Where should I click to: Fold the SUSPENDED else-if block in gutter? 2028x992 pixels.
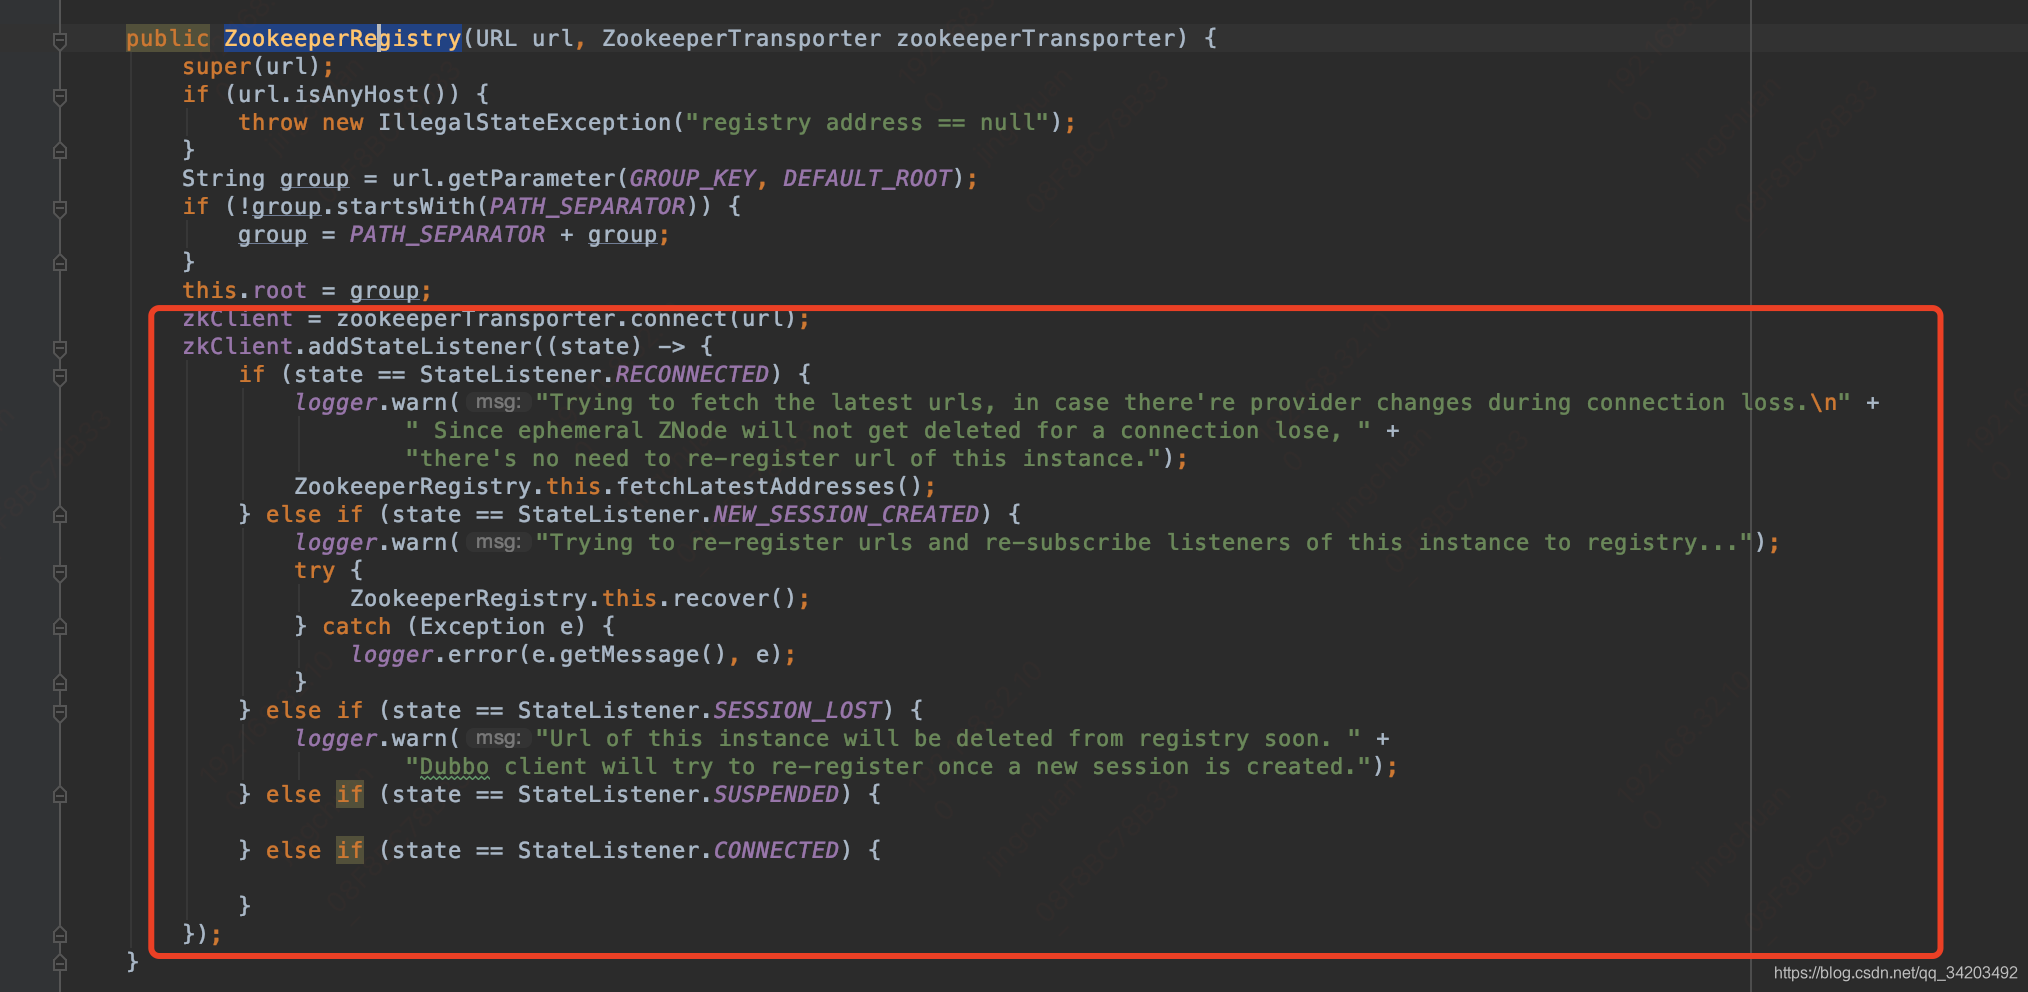pos(60,795)
